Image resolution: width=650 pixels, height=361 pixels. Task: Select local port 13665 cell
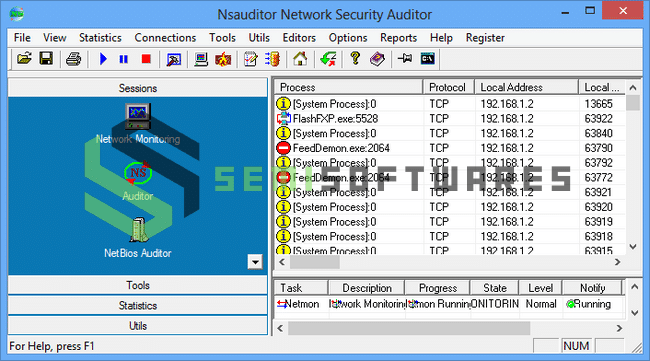coord(599,104)
